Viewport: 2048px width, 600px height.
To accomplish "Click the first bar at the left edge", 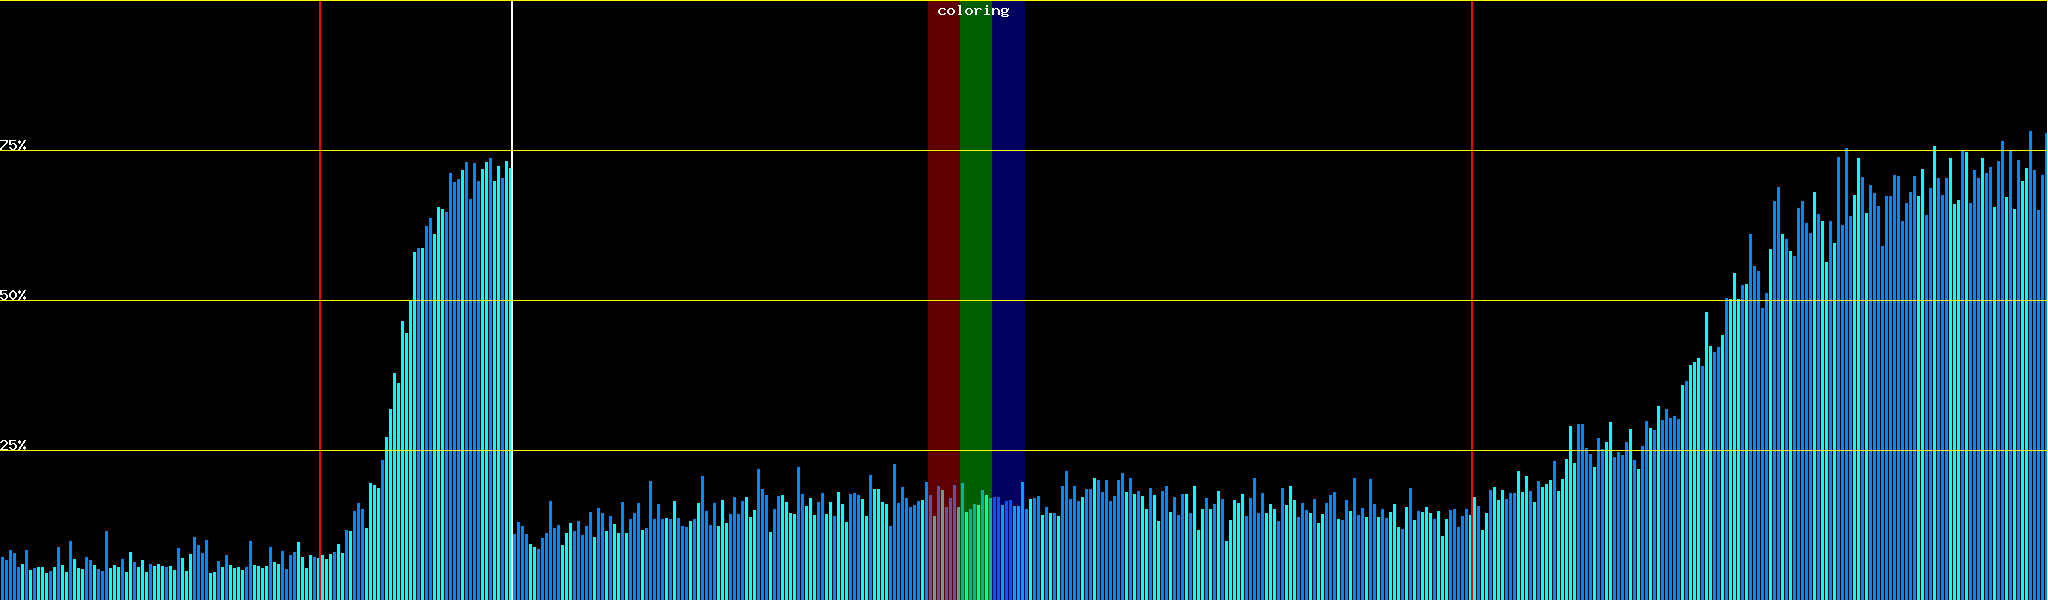I will (x=2, y=580).
